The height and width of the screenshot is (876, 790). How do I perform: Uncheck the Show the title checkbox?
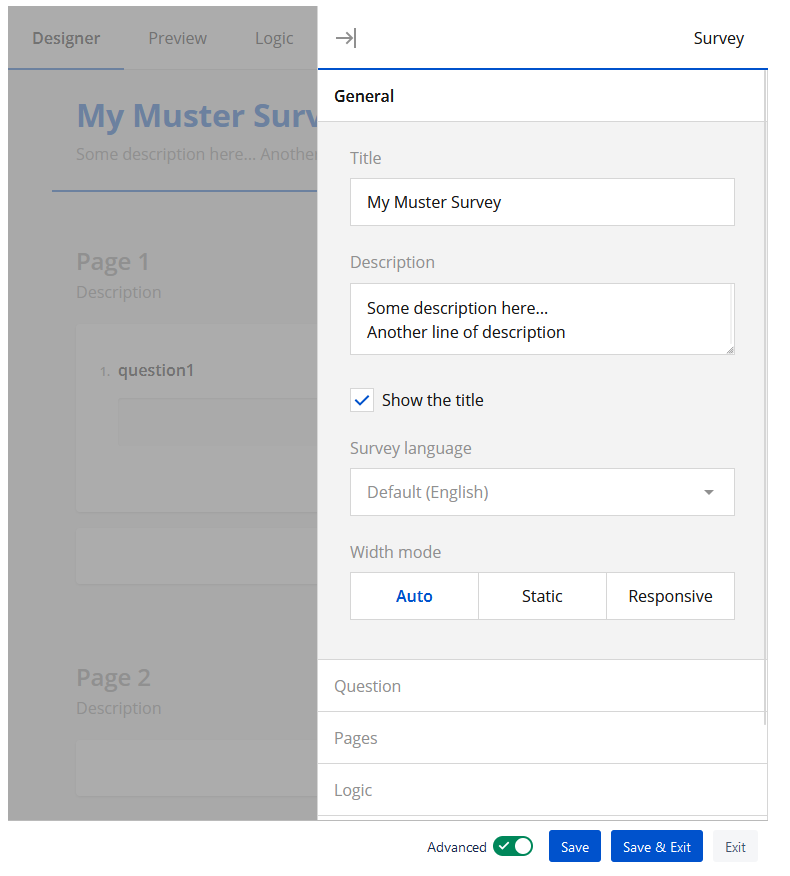[x=362, y=400]
